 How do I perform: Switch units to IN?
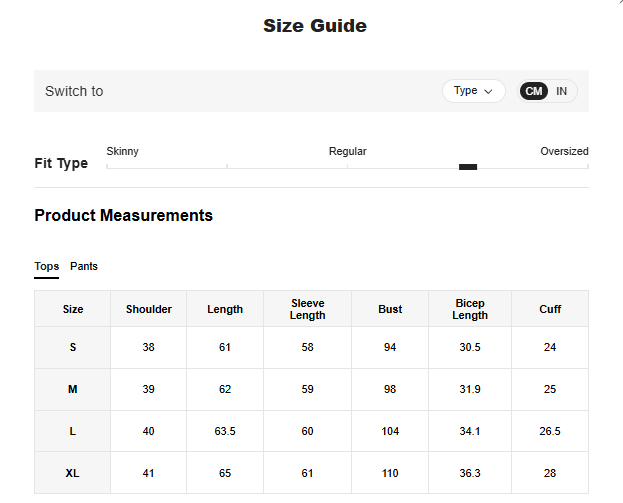pos(562,91)
